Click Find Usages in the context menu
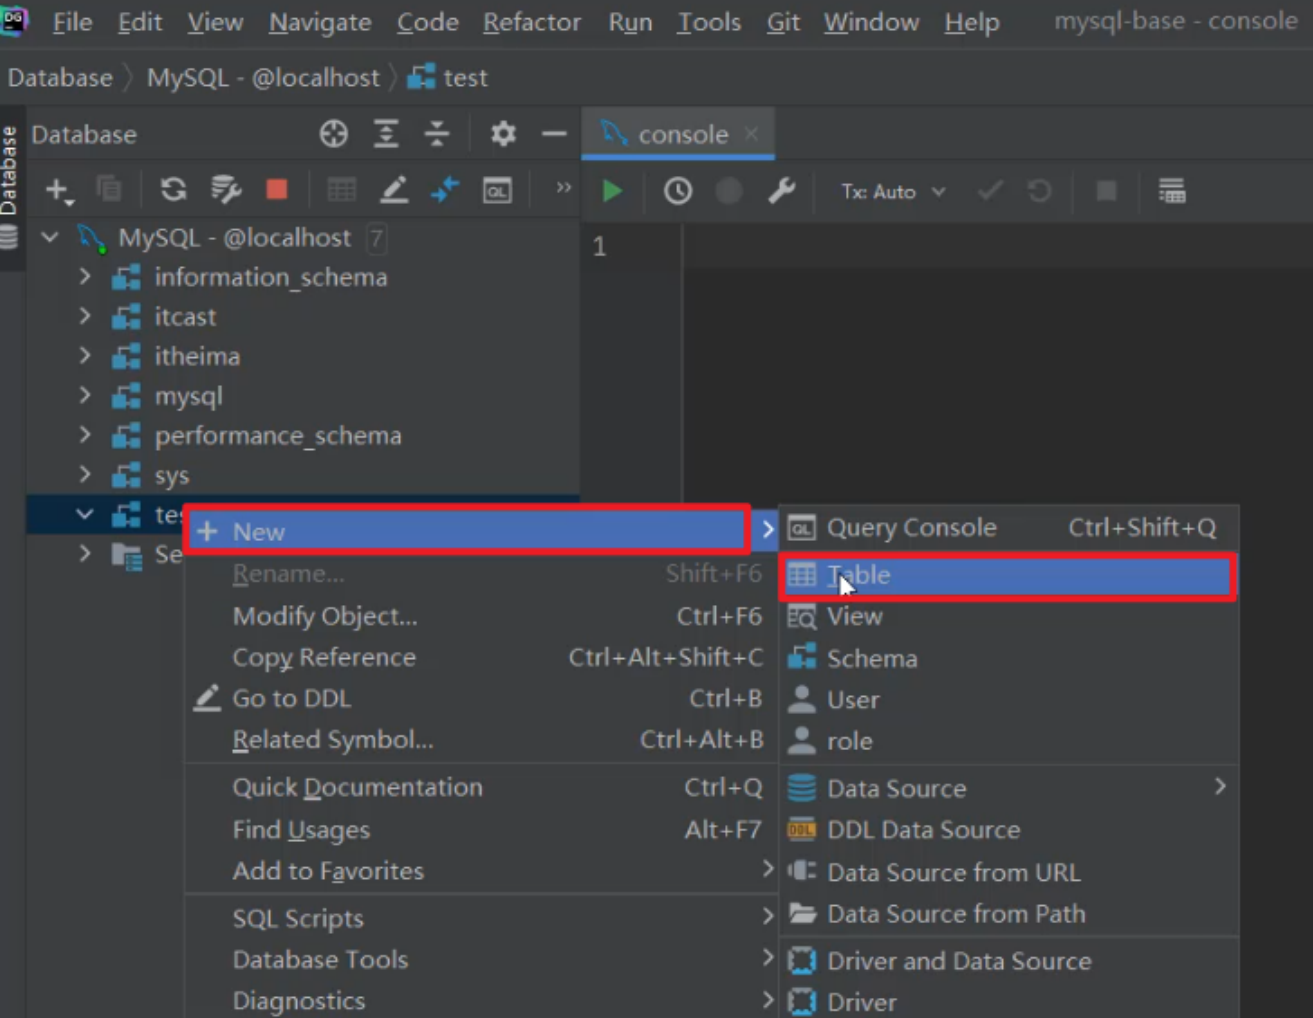Screen dimensions: 1313x1018 [480, 829]
